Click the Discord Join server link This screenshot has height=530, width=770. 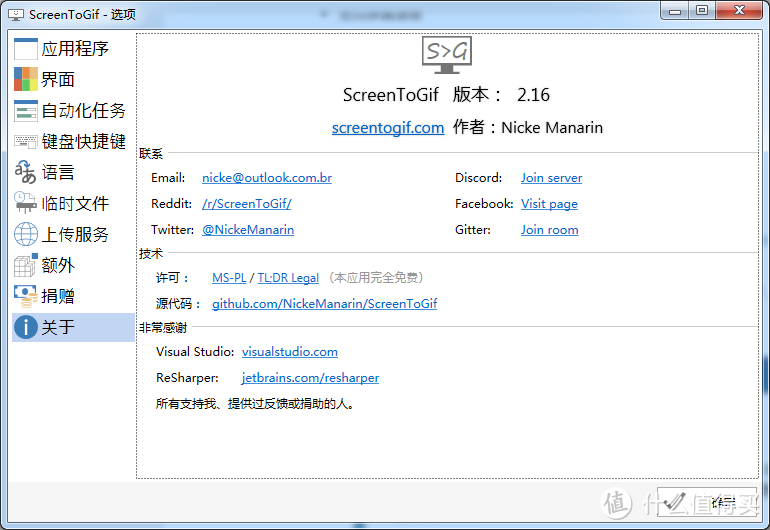coord(551,178)
